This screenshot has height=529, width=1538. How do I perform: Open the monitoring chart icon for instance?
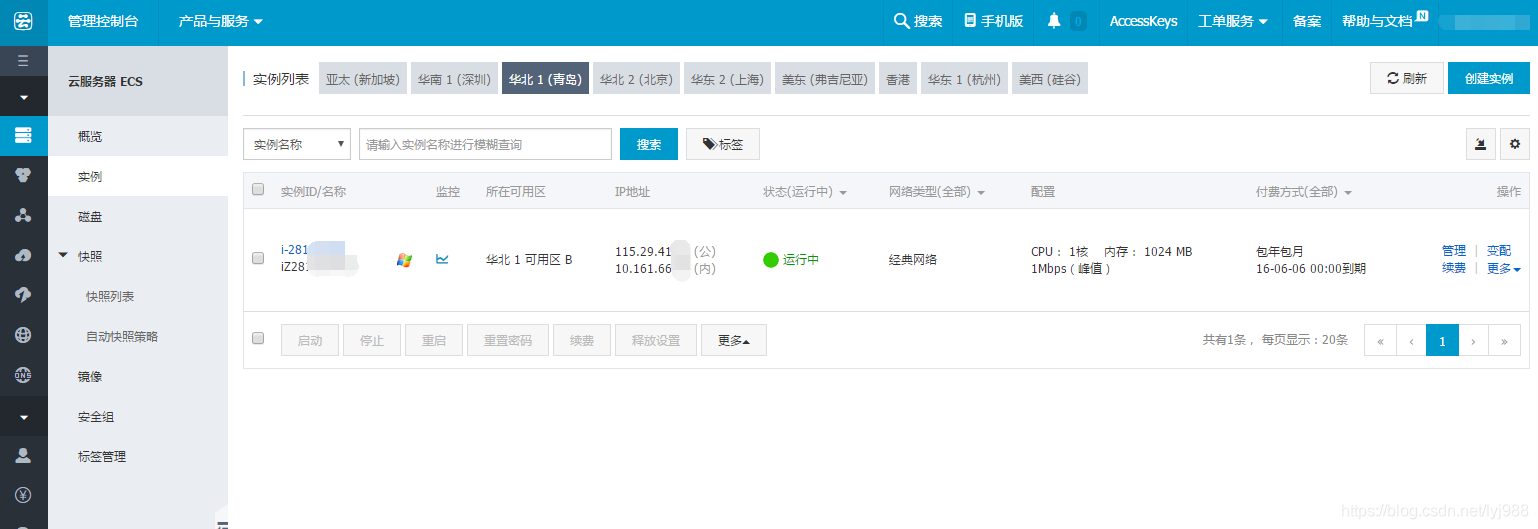point(442,259)
